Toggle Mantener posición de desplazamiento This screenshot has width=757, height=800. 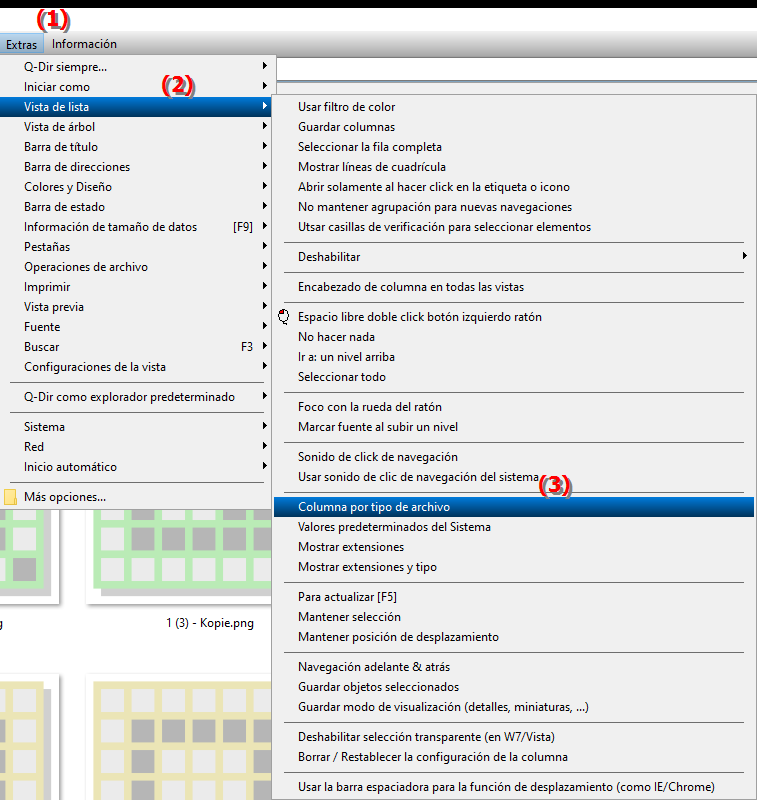coord(514,637)
